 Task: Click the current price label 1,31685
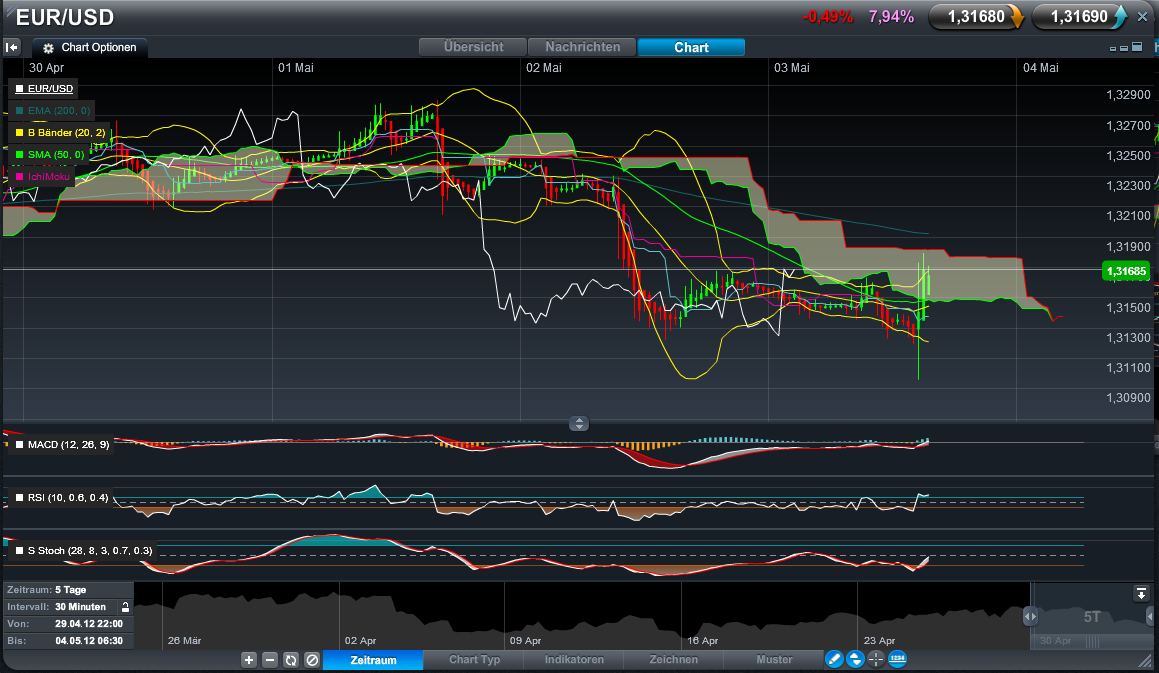click(1126, 271)
